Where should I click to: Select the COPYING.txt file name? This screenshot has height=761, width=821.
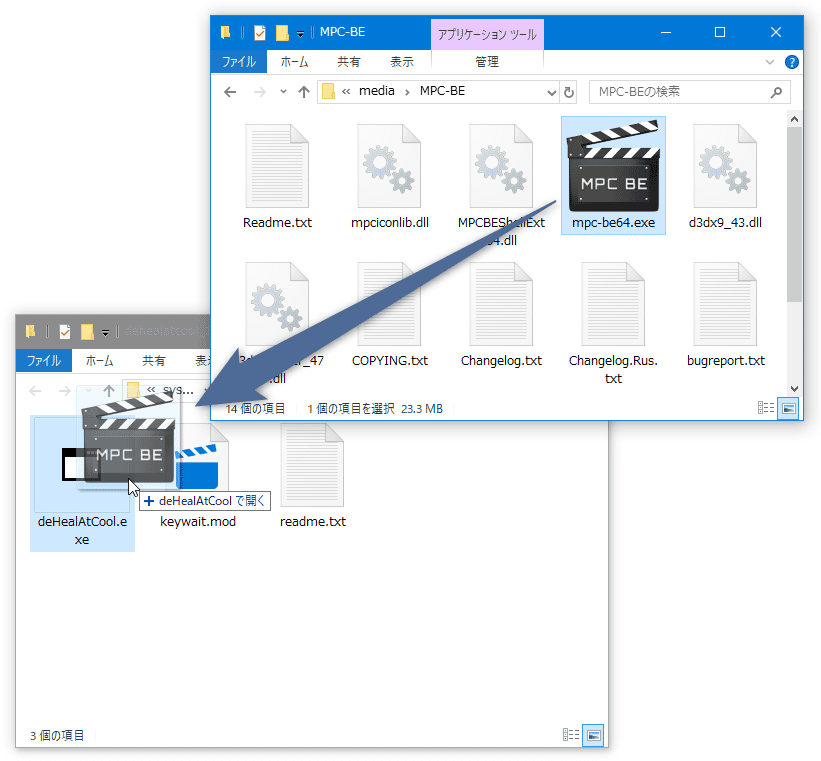pyautogui.click(x=390, y=360)
